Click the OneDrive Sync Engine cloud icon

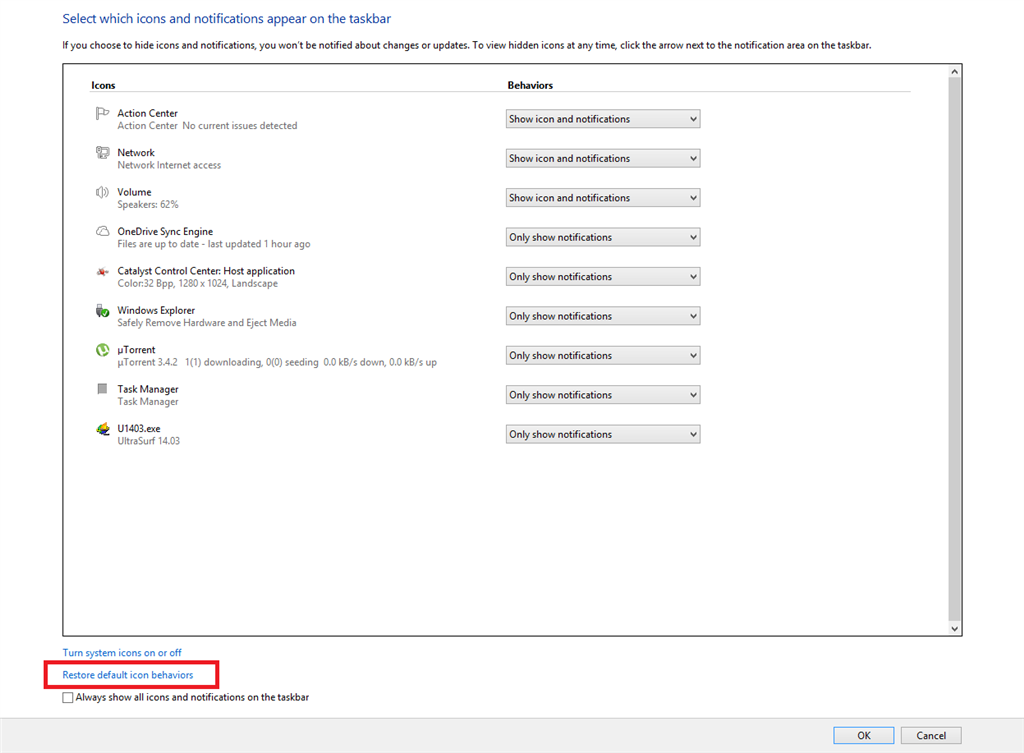[x=103, y=231]
